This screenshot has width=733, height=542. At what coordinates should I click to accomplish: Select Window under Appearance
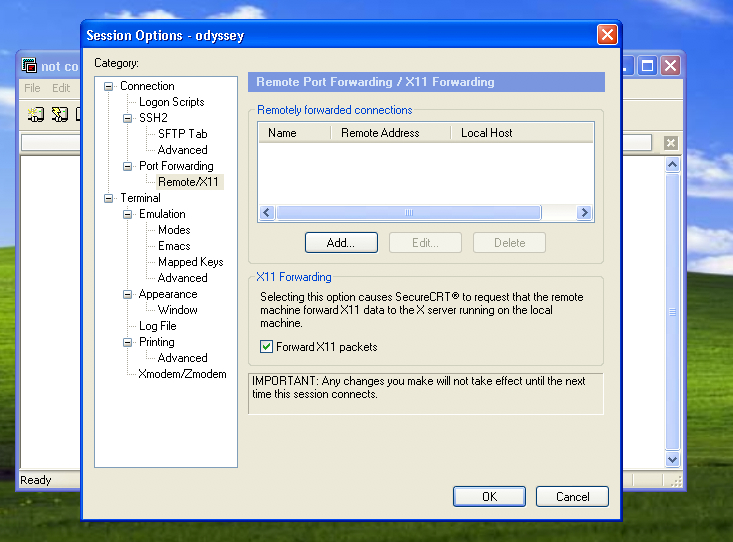pos(178,310)
